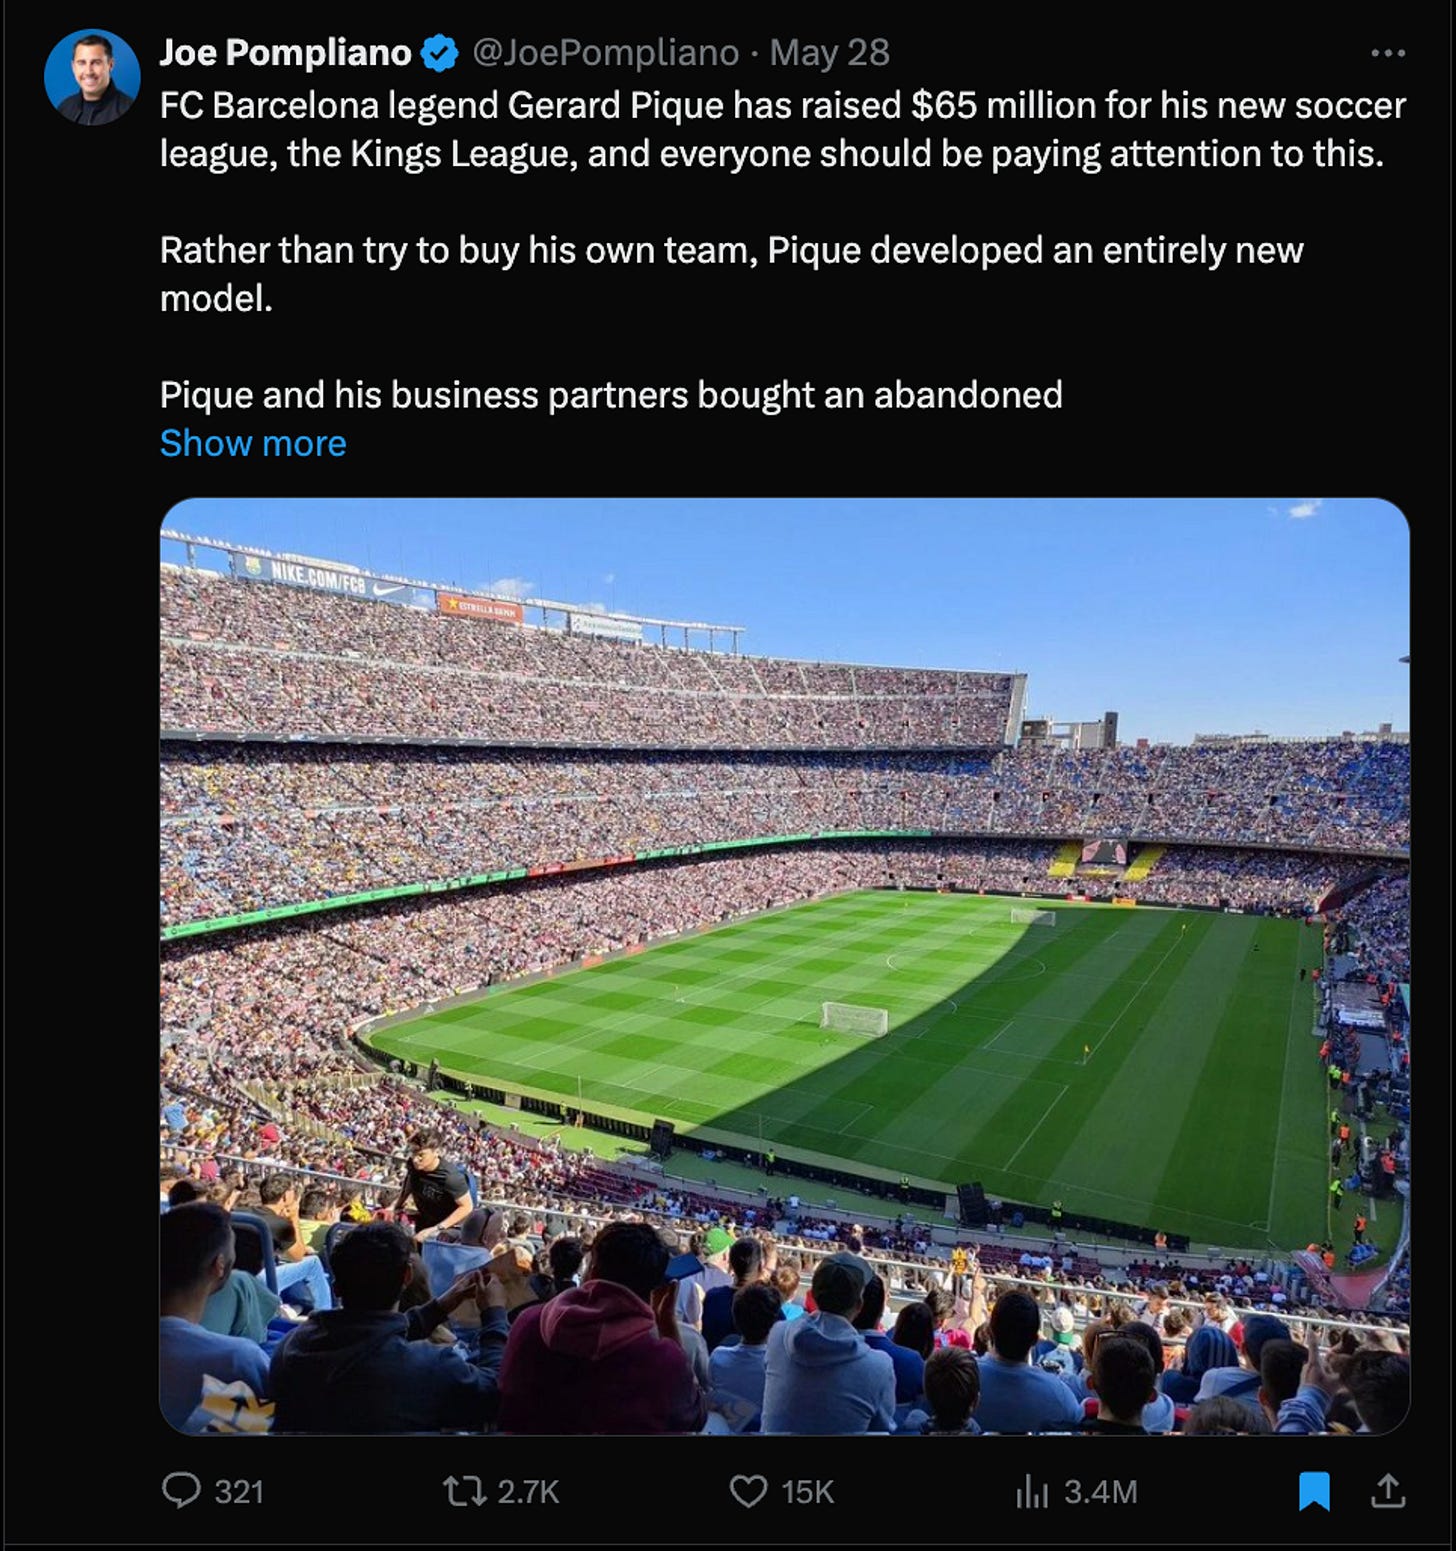This screenshot has width=1456, height=1551.
Task: Open the May 28 timestamp permalink
Action: (829, 53)
